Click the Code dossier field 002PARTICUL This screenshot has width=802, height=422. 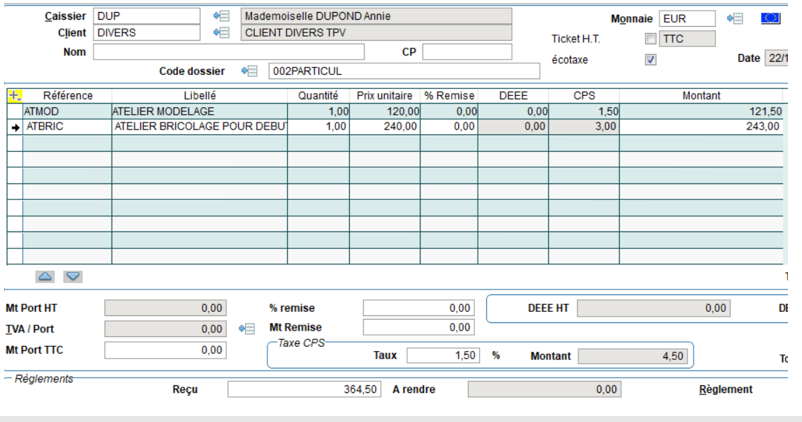(404, 71)
